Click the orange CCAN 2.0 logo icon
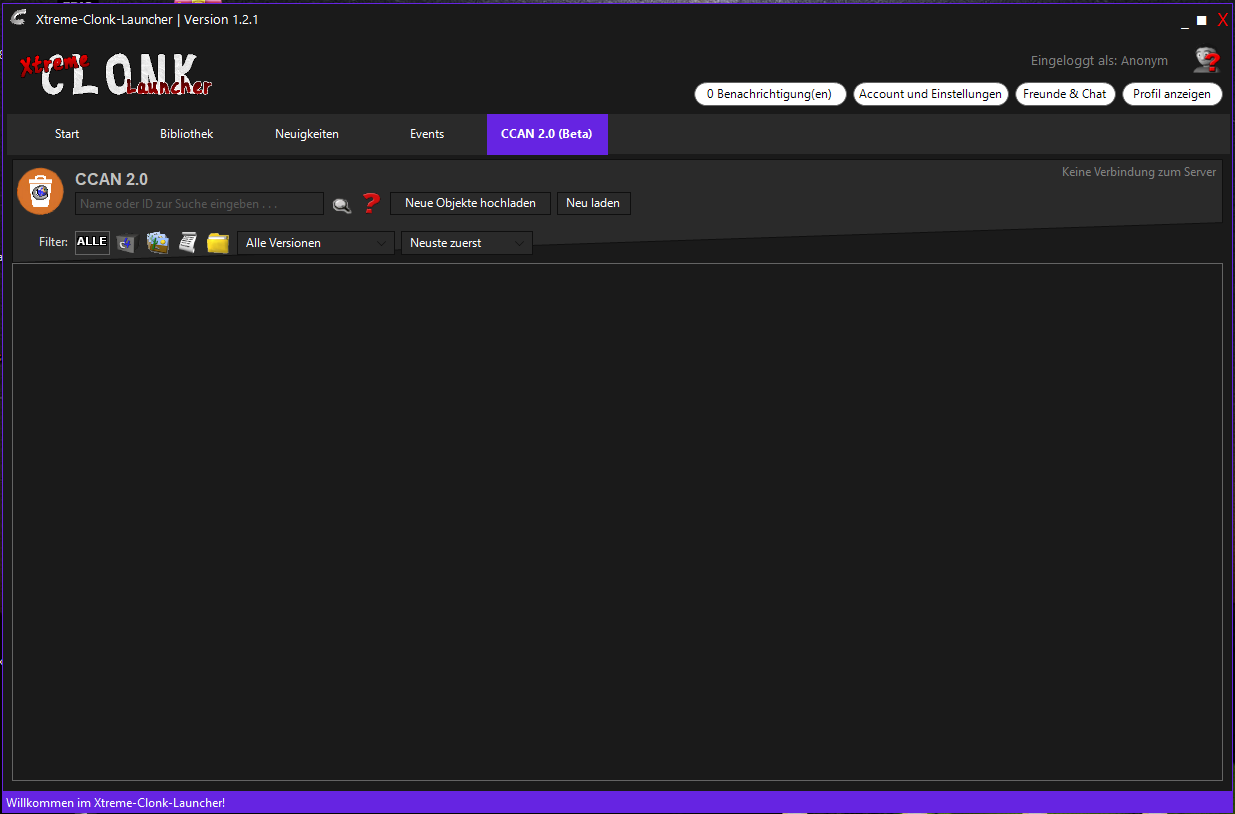This screenshot has width=1235, height=814. (40, 191)
